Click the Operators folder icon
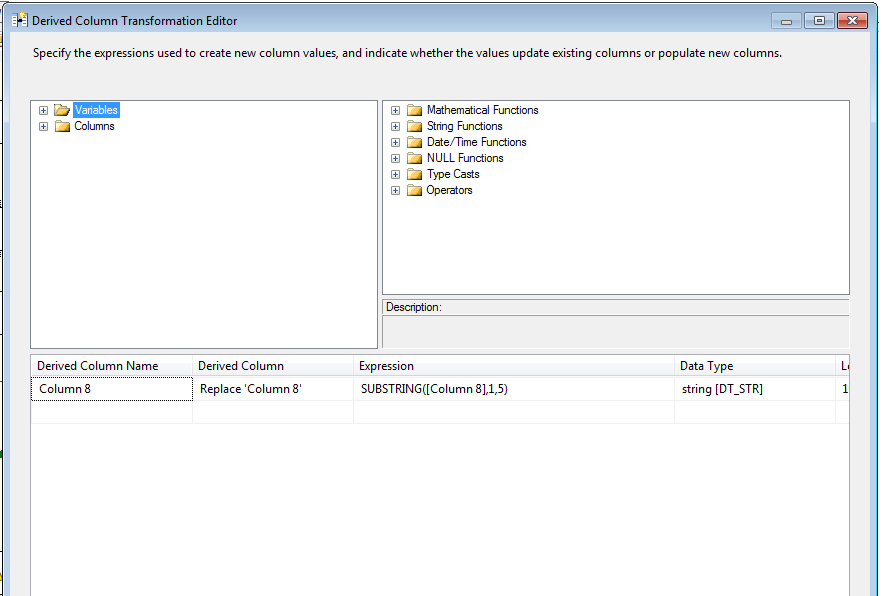 click(x=414, y=190)
